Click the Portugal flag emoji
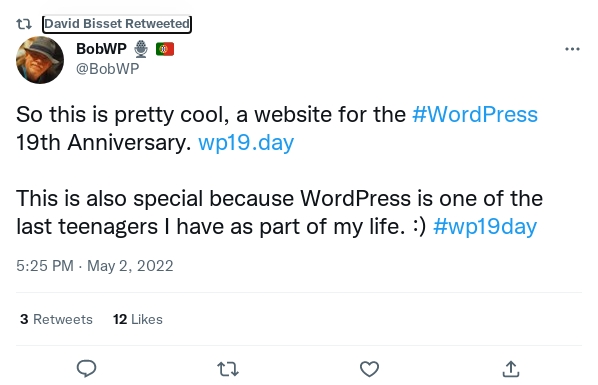The image size is (598, 385). coord(165,49)
